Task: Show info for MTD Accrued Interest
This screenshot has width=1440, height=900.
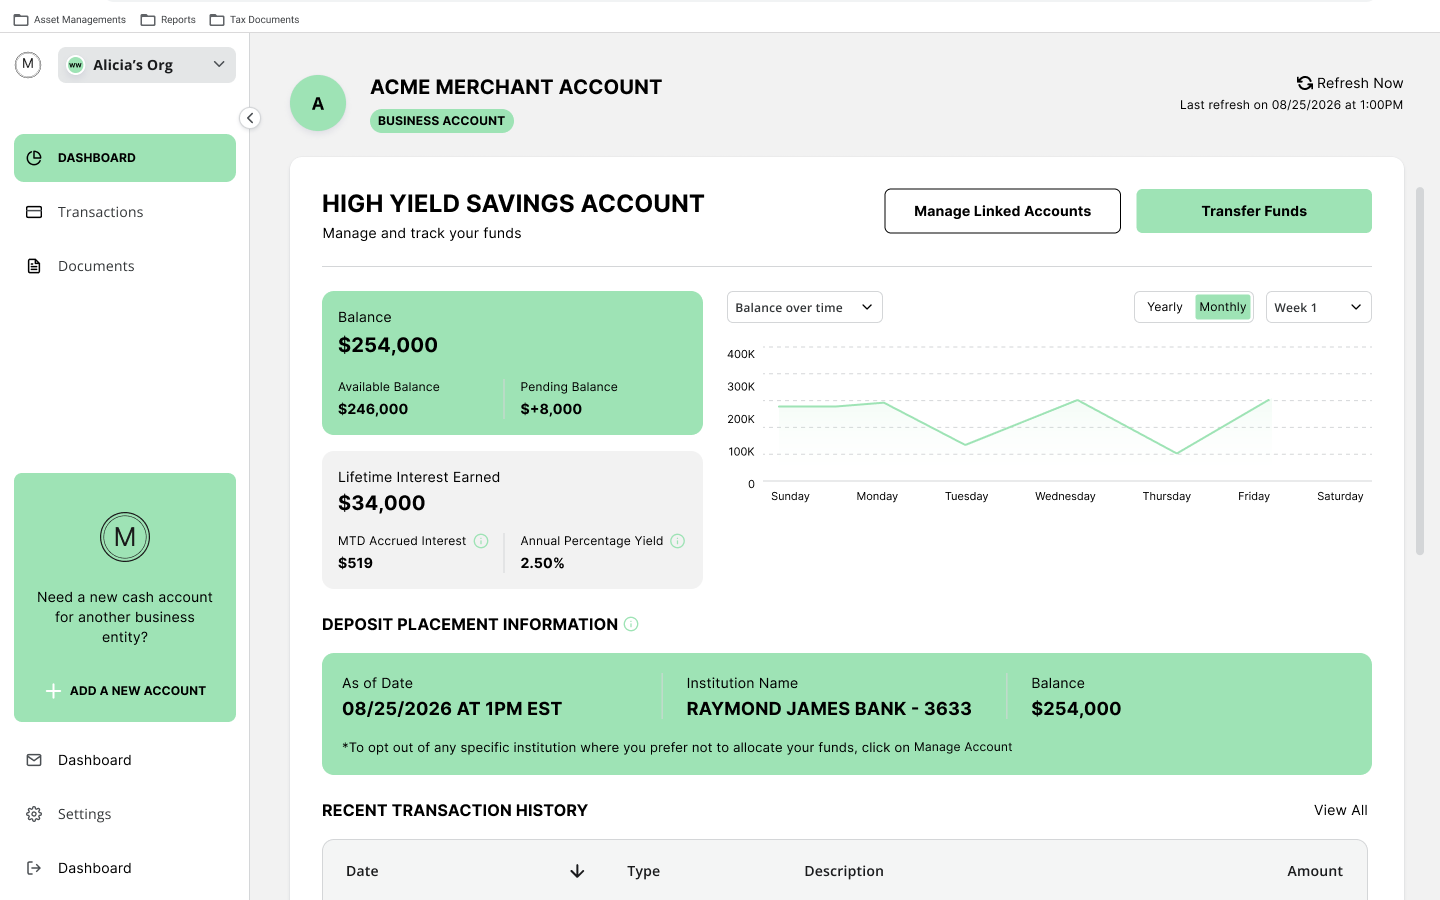Action: tap(481, 541)
